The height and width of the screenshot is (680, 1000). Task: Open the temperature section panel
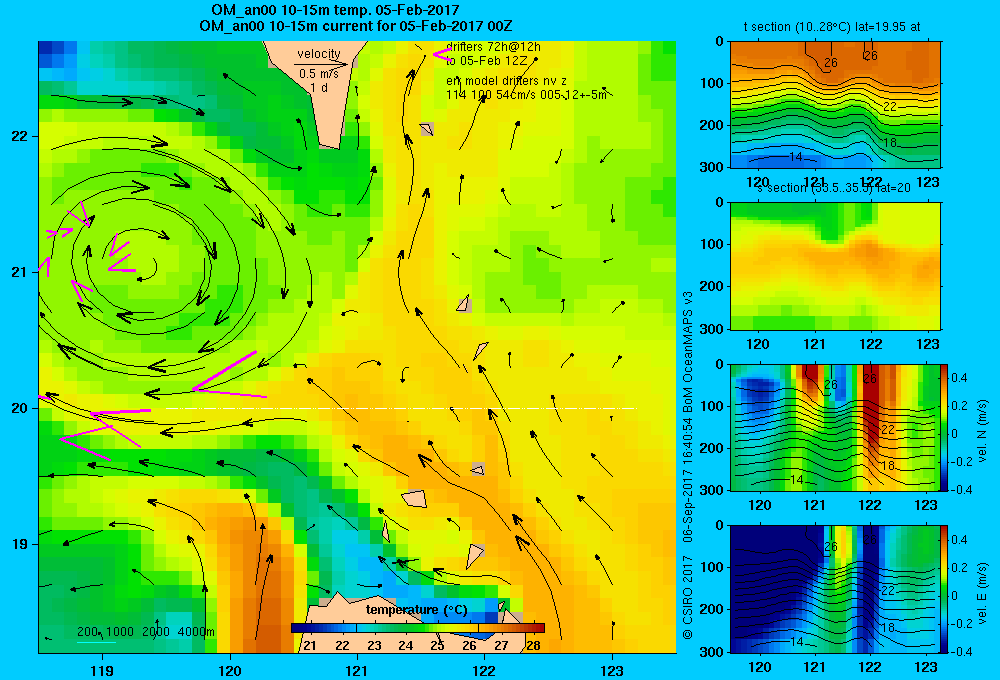(835, 105)
